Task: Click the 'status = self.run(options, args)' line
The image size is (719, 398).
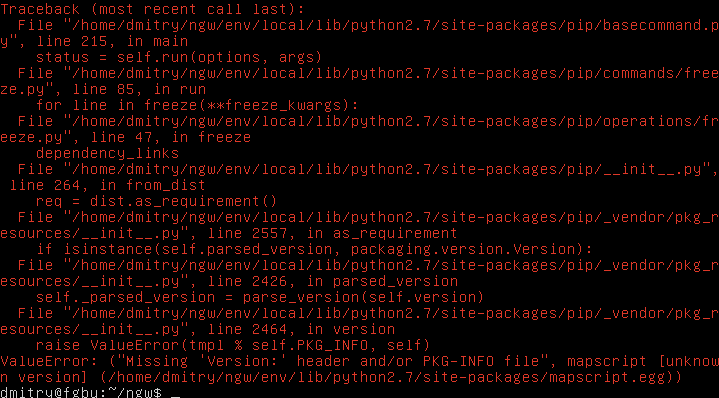Action: pyautogui.click(x=179, y=57)
